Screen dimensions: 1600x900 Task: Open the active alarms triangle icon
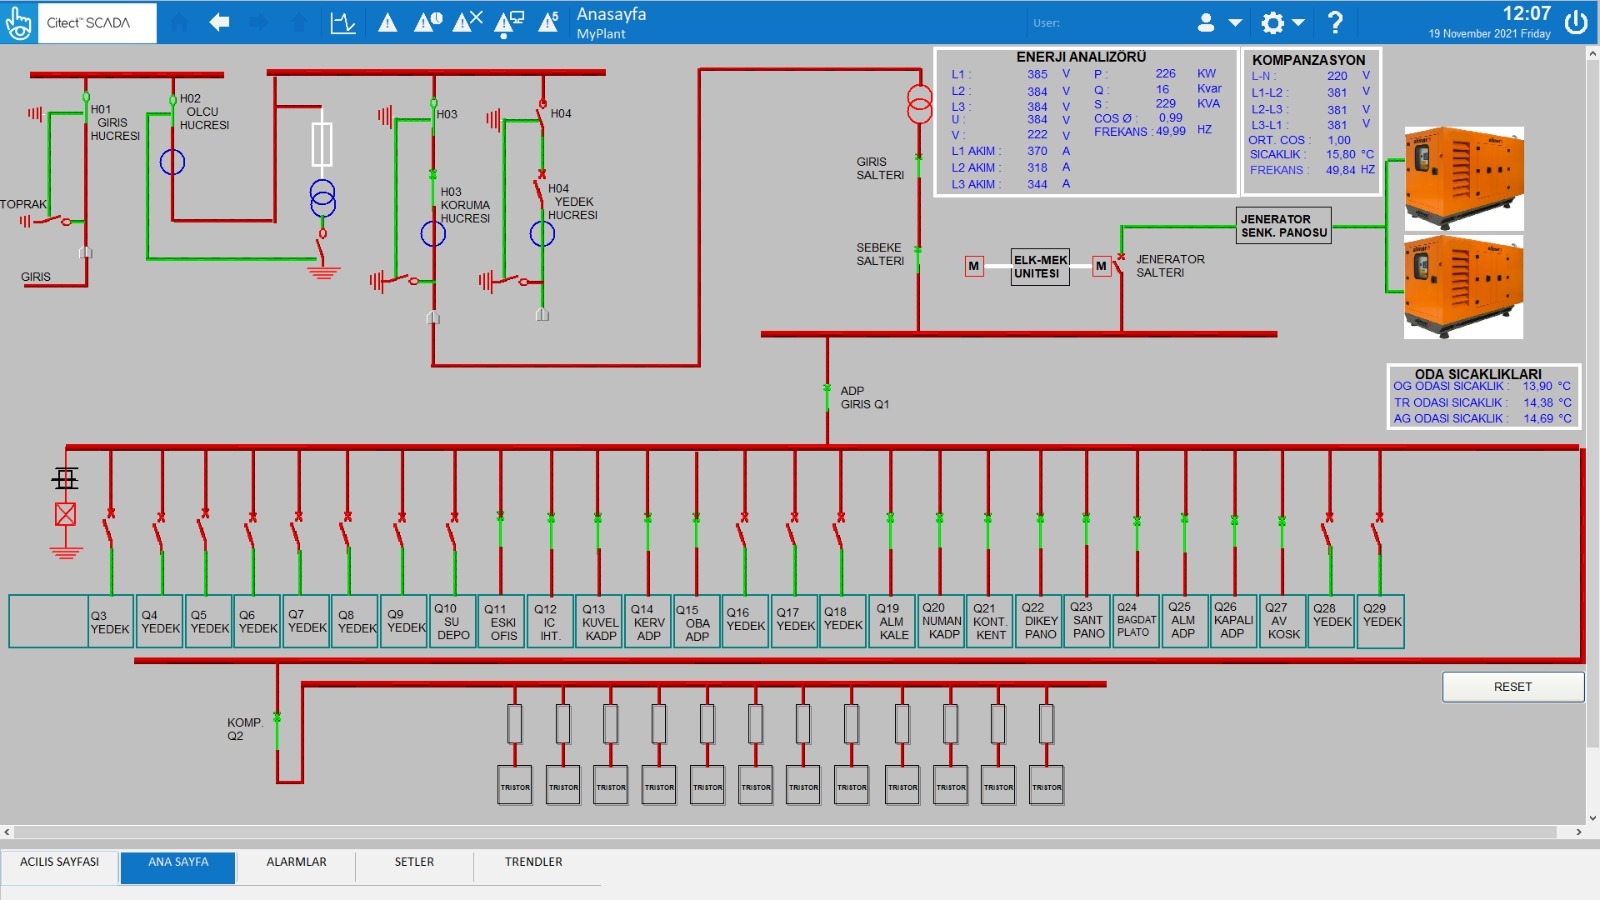pos(387,22)
